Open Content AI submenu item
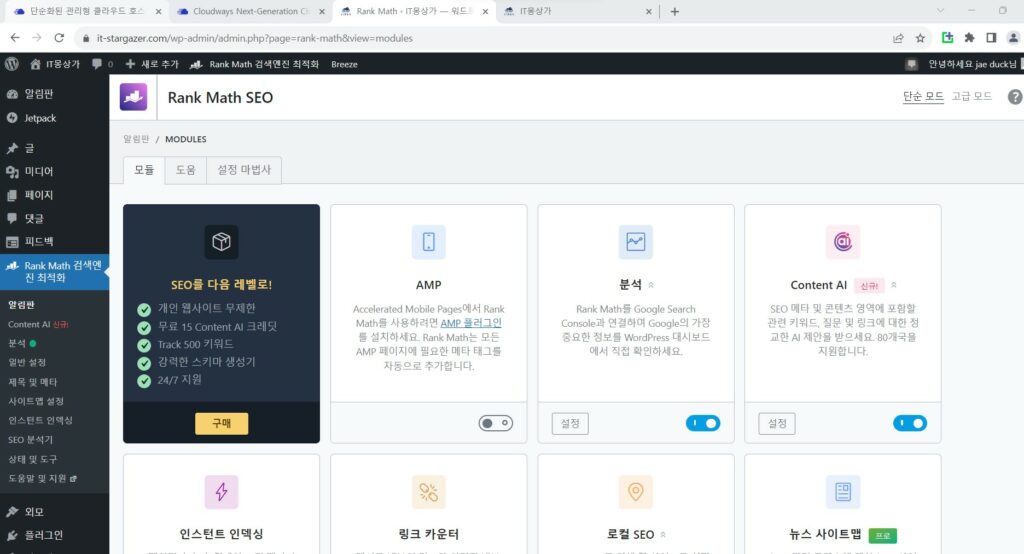The width and height of the screenshot is (1024, 554). (x=38, y=324)
